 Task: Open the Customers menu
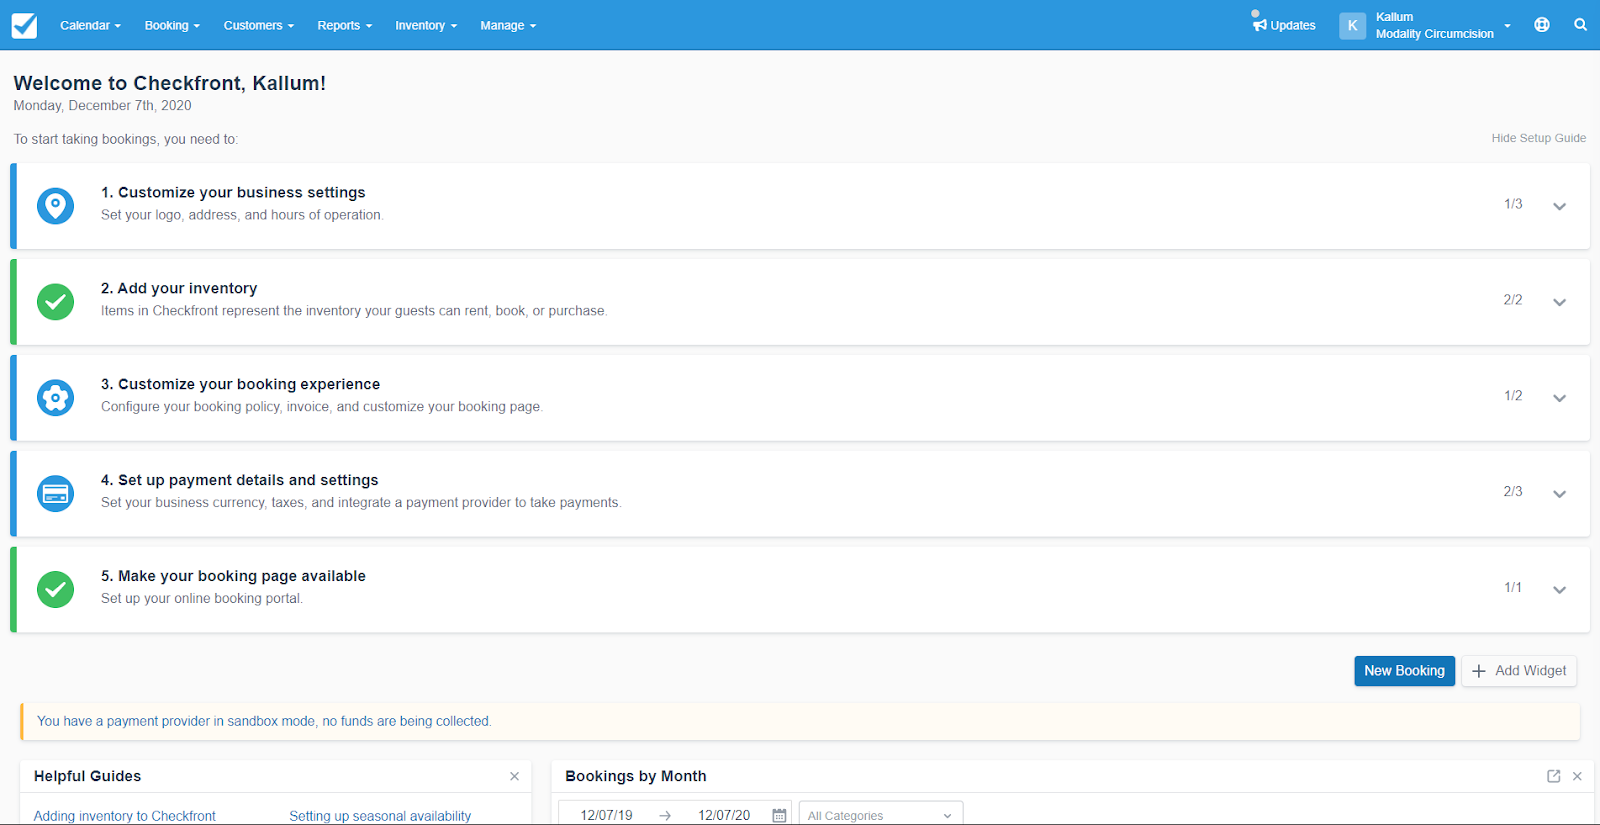click(x=259, y=25)
